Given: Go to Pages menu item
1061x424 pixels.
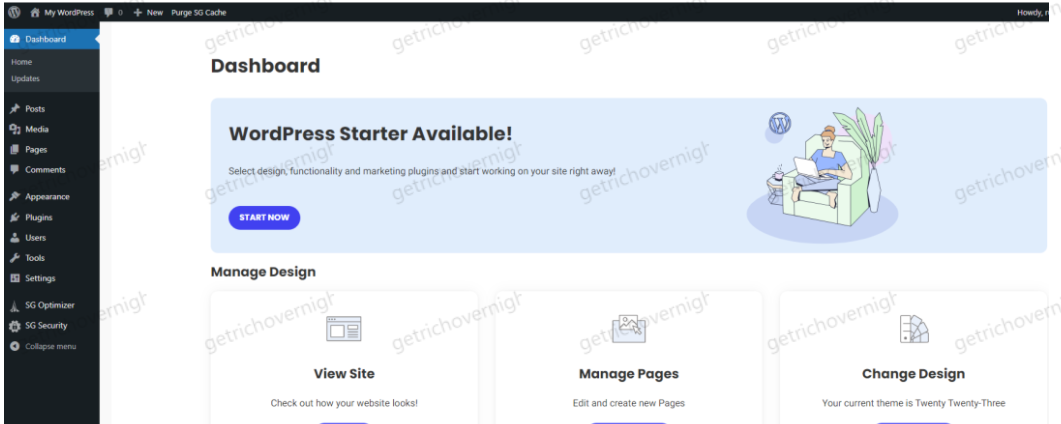Looking at the screenshot, I should 36,149.
